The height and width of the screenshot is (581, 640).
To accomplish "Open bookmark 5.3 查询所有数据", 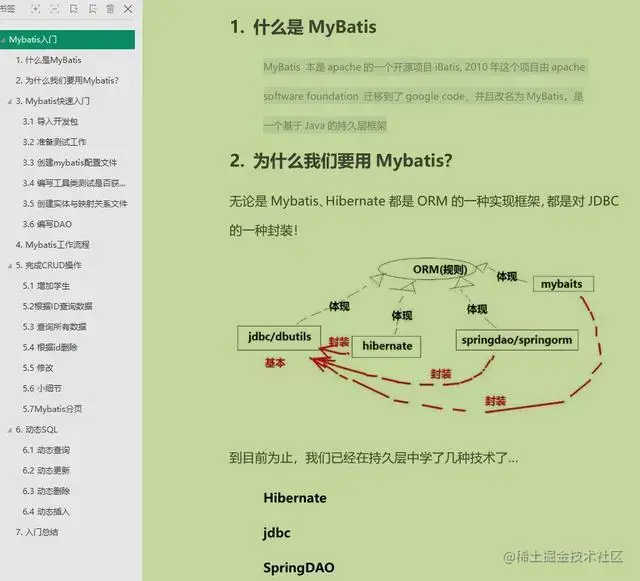I will (54, 327).
